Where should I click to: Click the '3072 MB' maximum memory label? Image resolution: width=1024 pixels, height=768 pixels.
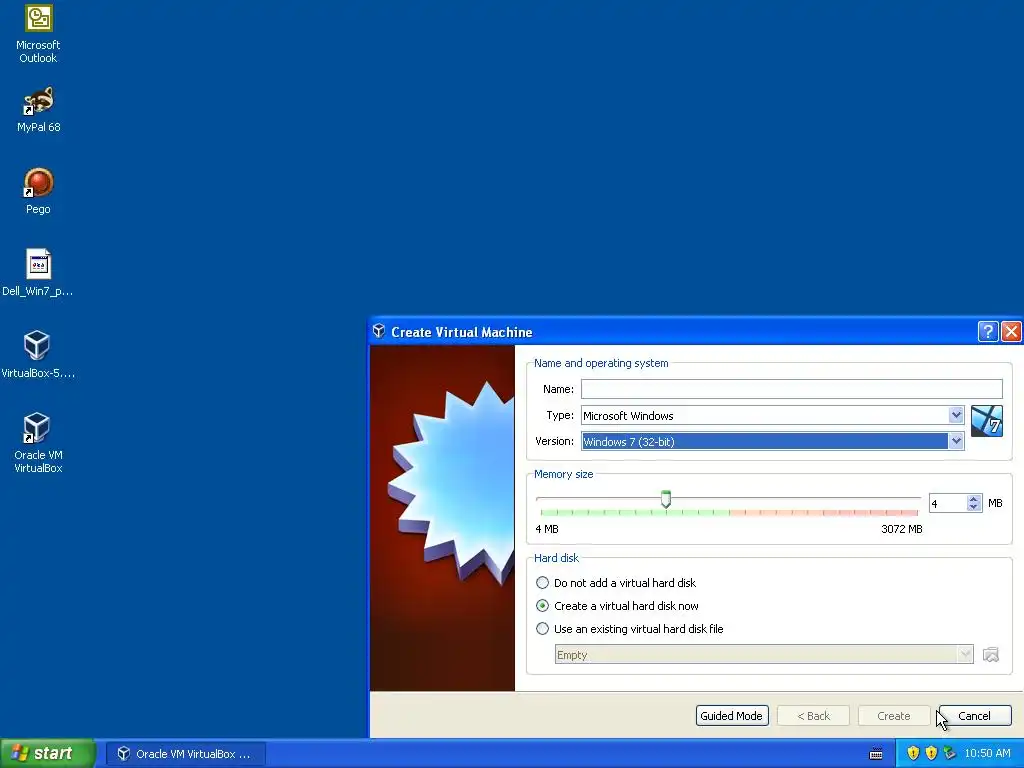[901, 529]
